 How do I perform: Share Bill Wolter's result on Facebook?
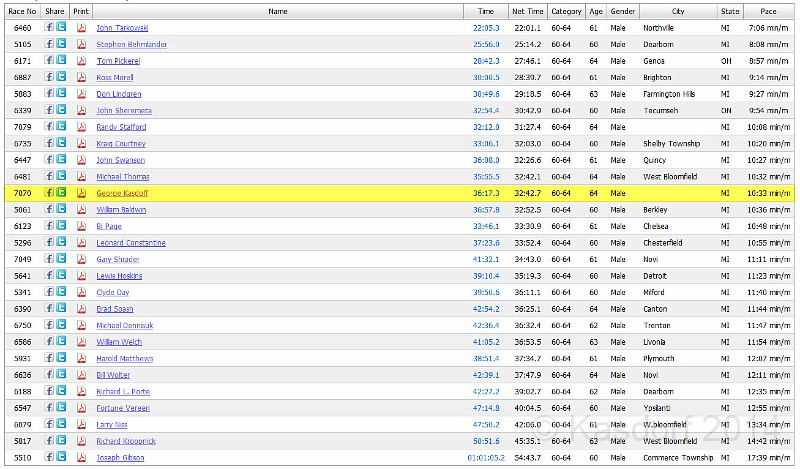point(50,374)
